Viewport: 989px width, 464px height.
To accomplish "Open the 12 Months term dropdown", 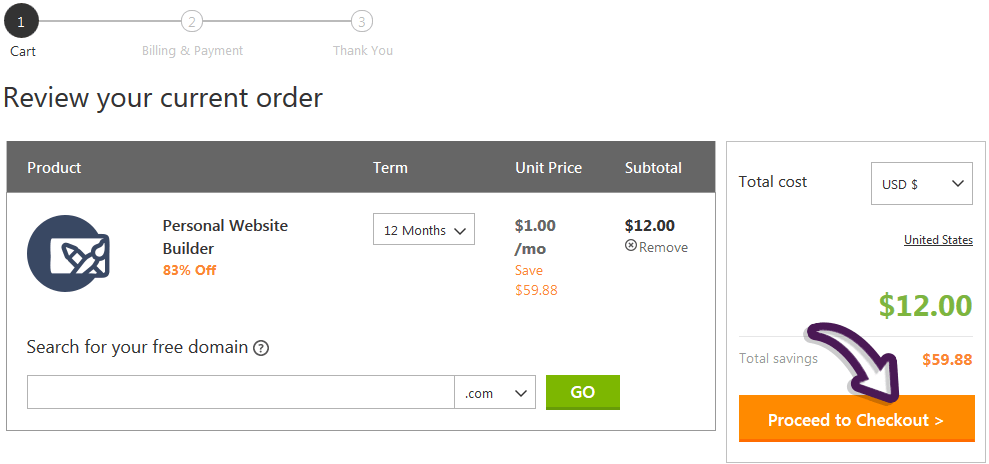I will tap(424, 229).
